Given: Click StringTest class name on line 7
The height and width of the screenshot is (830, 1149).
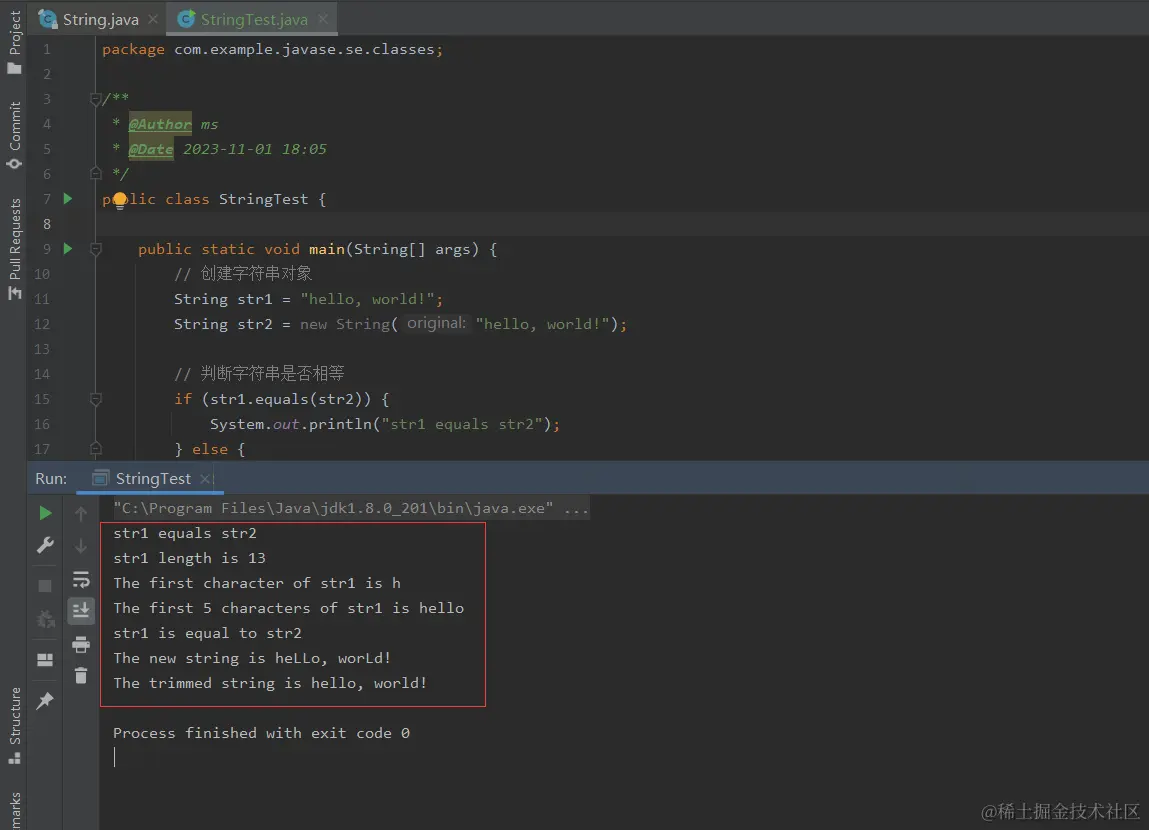Looking at the screenshot, I should [x=263, y=199].
